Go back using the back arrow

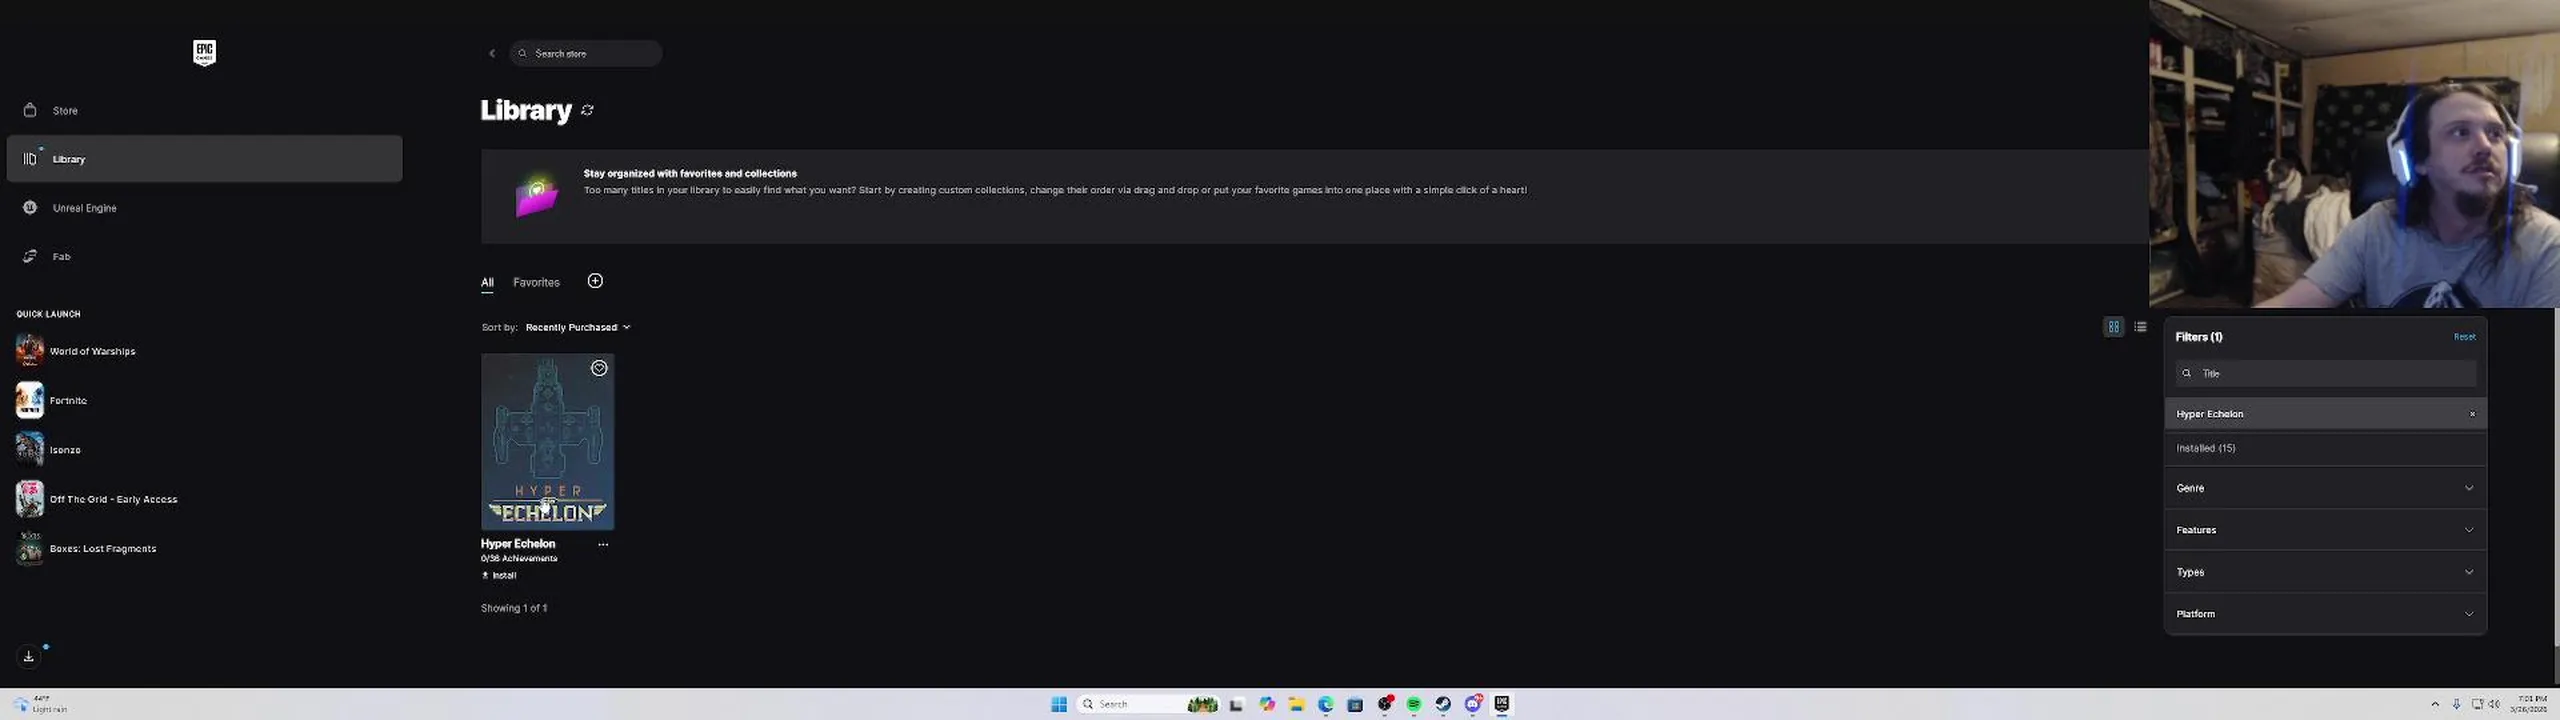coord(492,54)
